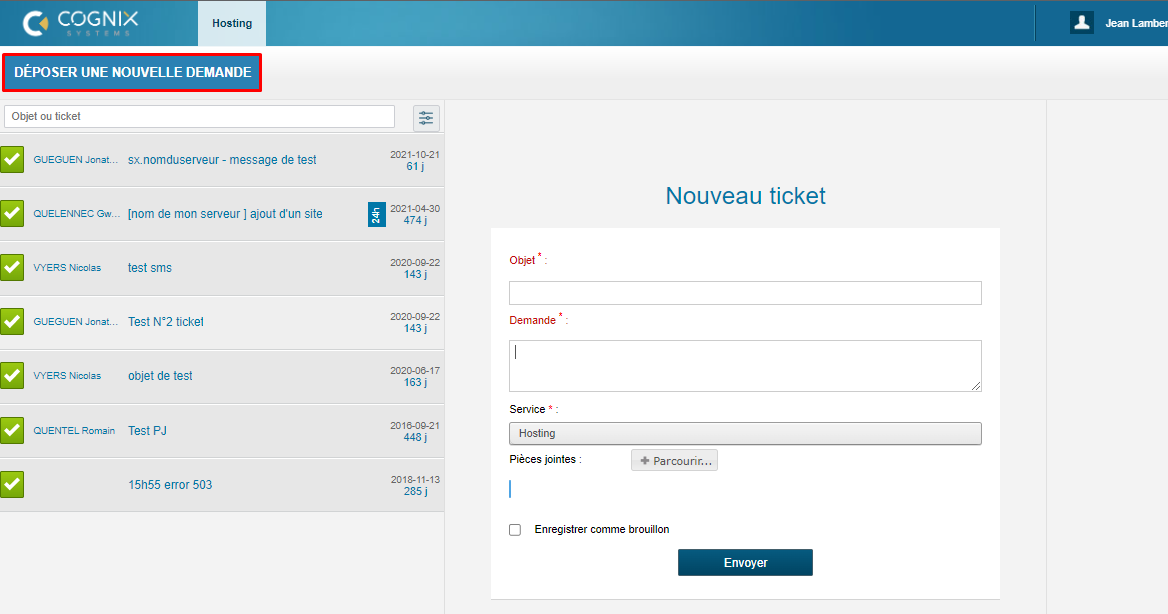
Task: Click the blue '24h' badge on ajout d'un site
Action: click(x=376, y=213)
